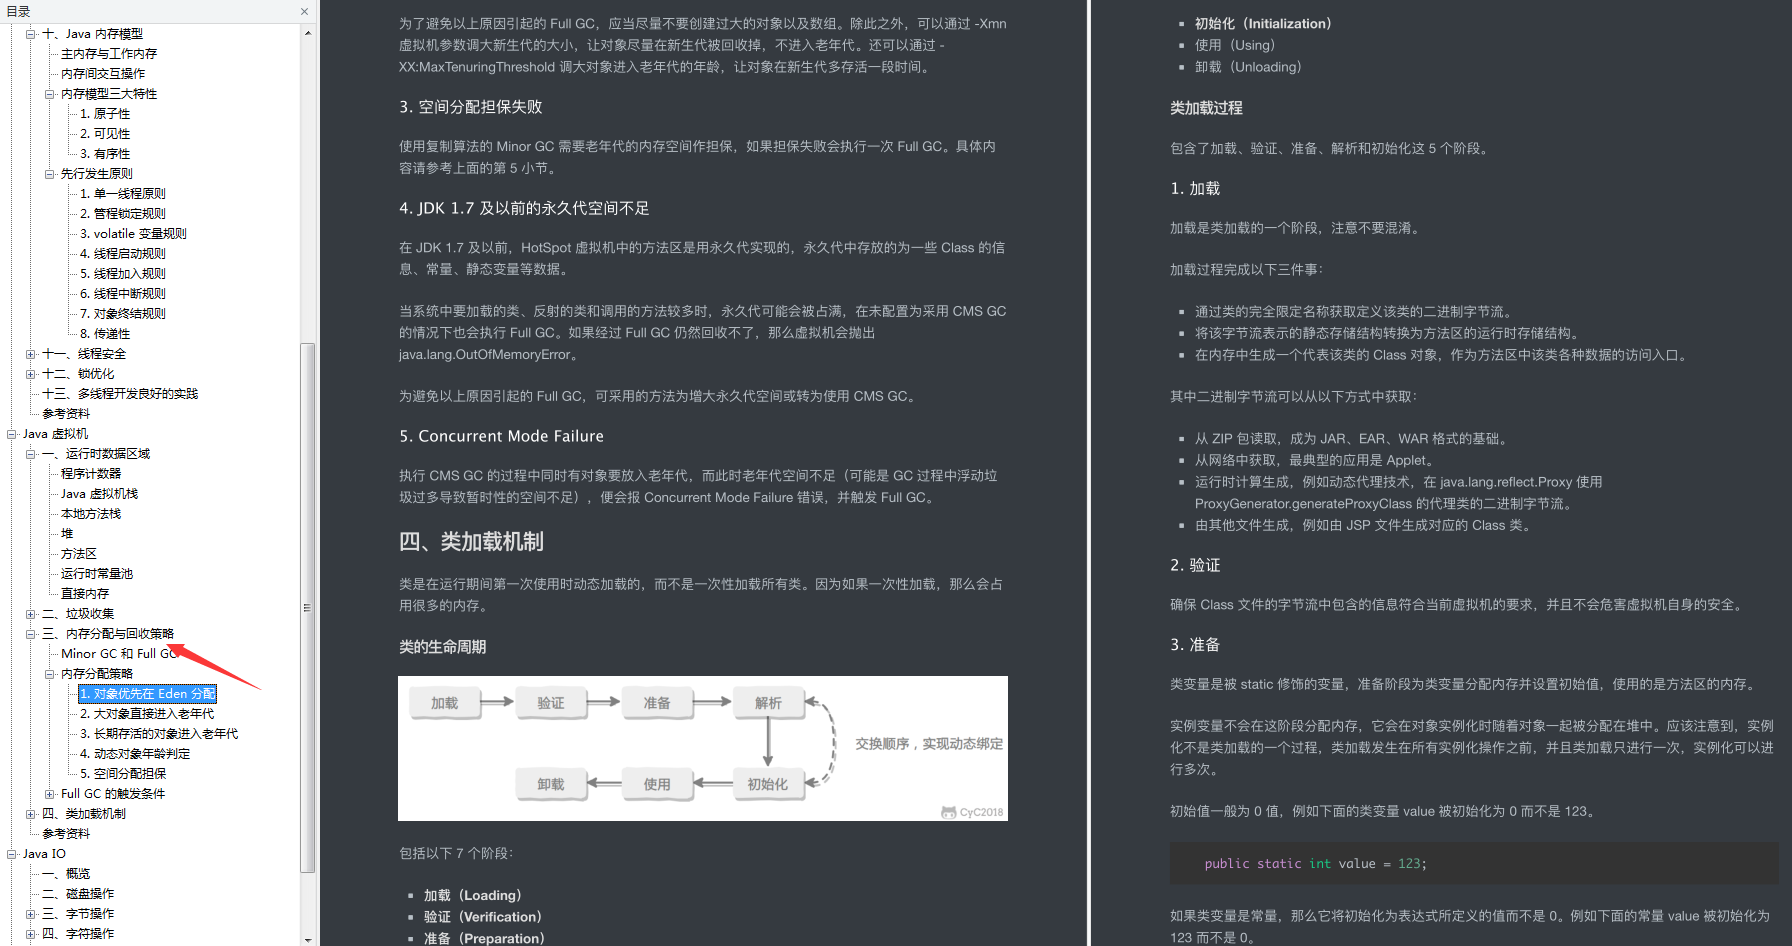Open 5. 空间分配担保 bookmark
This screenshot has width=1792, height=946.
tap(123, 774)
